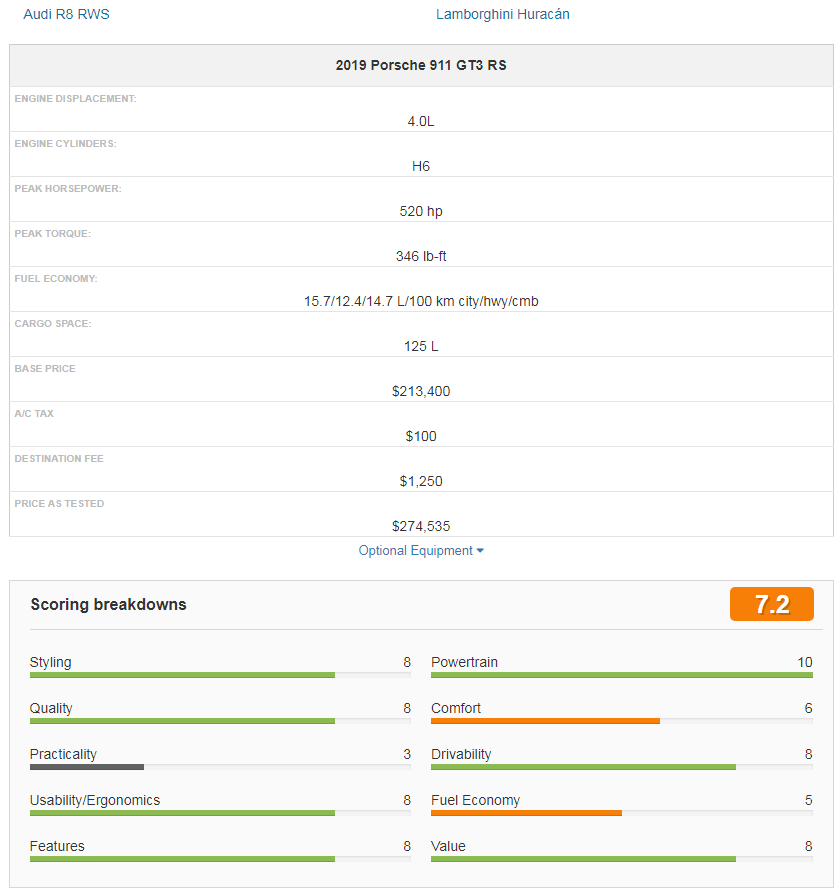Click the orange 7.2 overall score badge
The height and width of the screenshot is (890, 839).
coord(771,604)
